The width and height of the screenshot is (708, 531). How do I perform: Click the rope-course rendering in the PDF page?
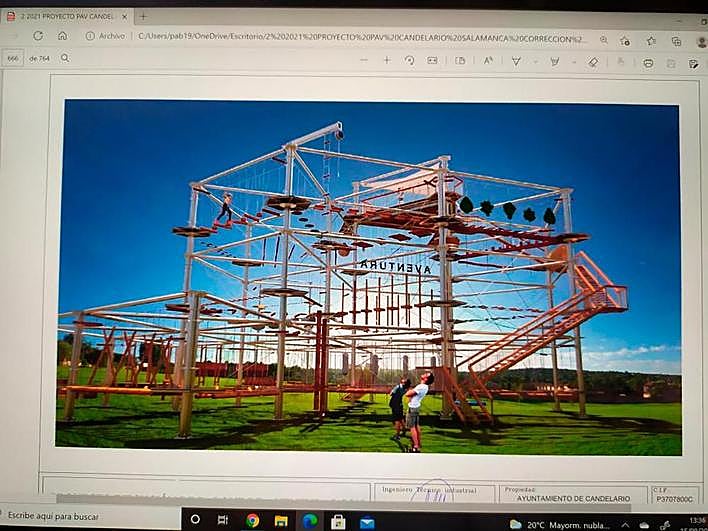point(368,277)
